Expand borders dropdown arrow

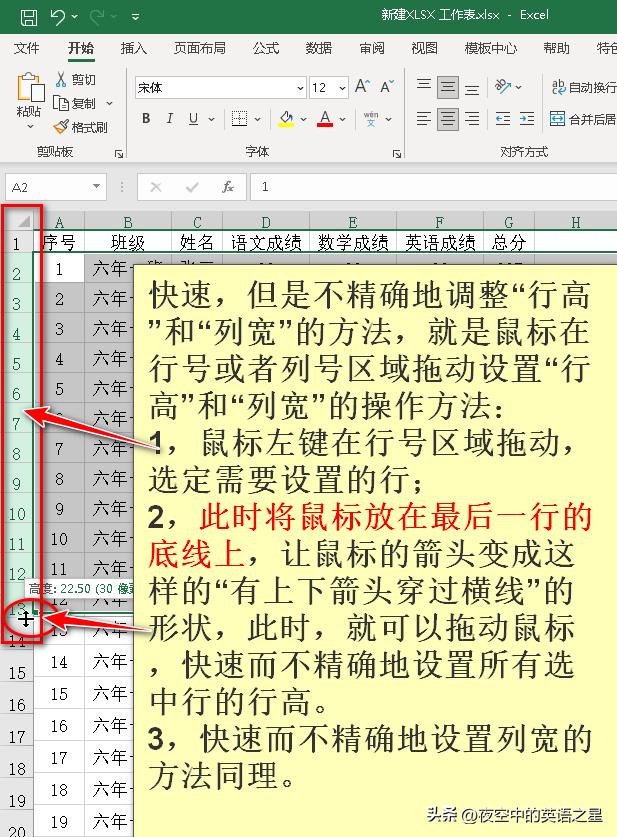tap(257, 119)
